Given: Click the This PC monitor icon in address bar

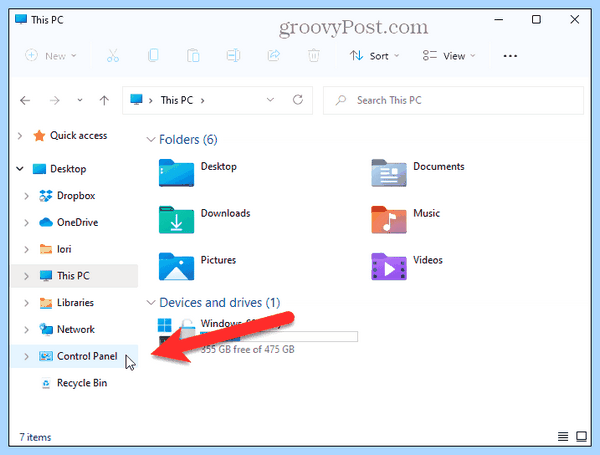Looking at the screenshot, I should [136, 100].
